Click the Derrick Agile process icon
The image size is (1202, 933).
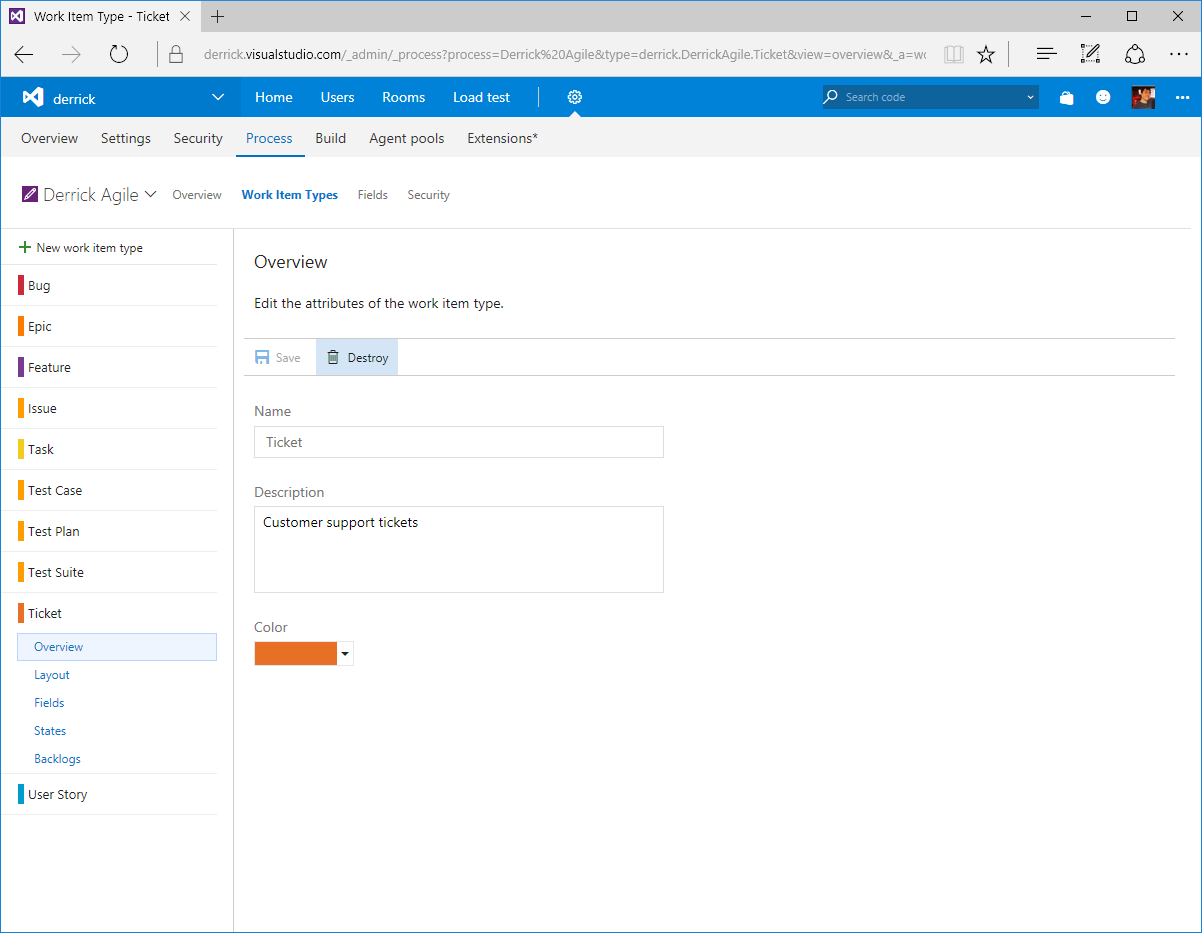[x=30, y=194]
